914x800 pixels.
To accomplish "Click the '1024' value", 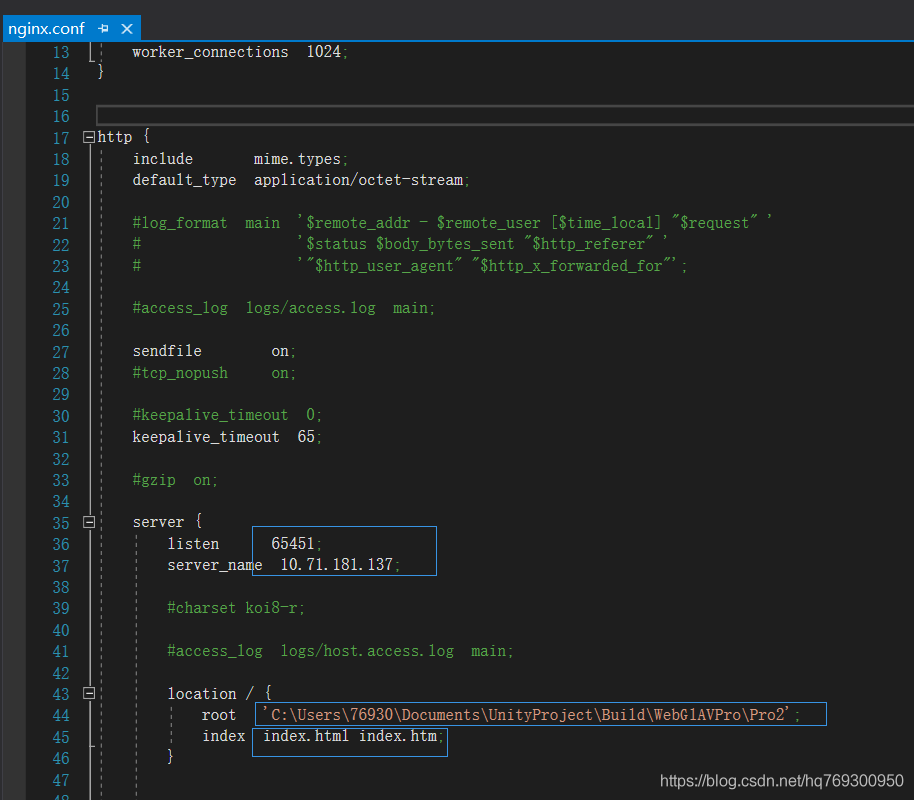I will 324,52.
